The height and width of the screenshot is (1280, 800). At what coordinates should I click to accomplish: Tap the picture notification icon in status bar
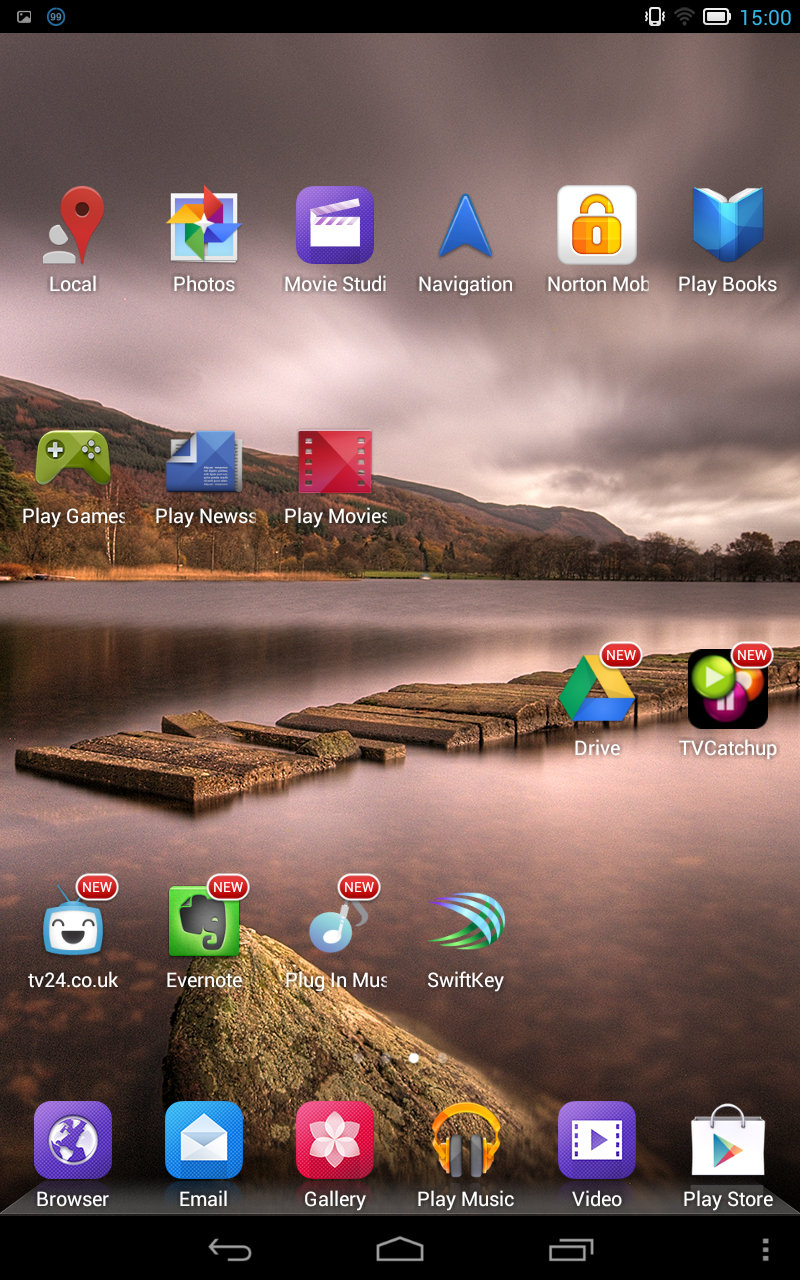[24, 17]
